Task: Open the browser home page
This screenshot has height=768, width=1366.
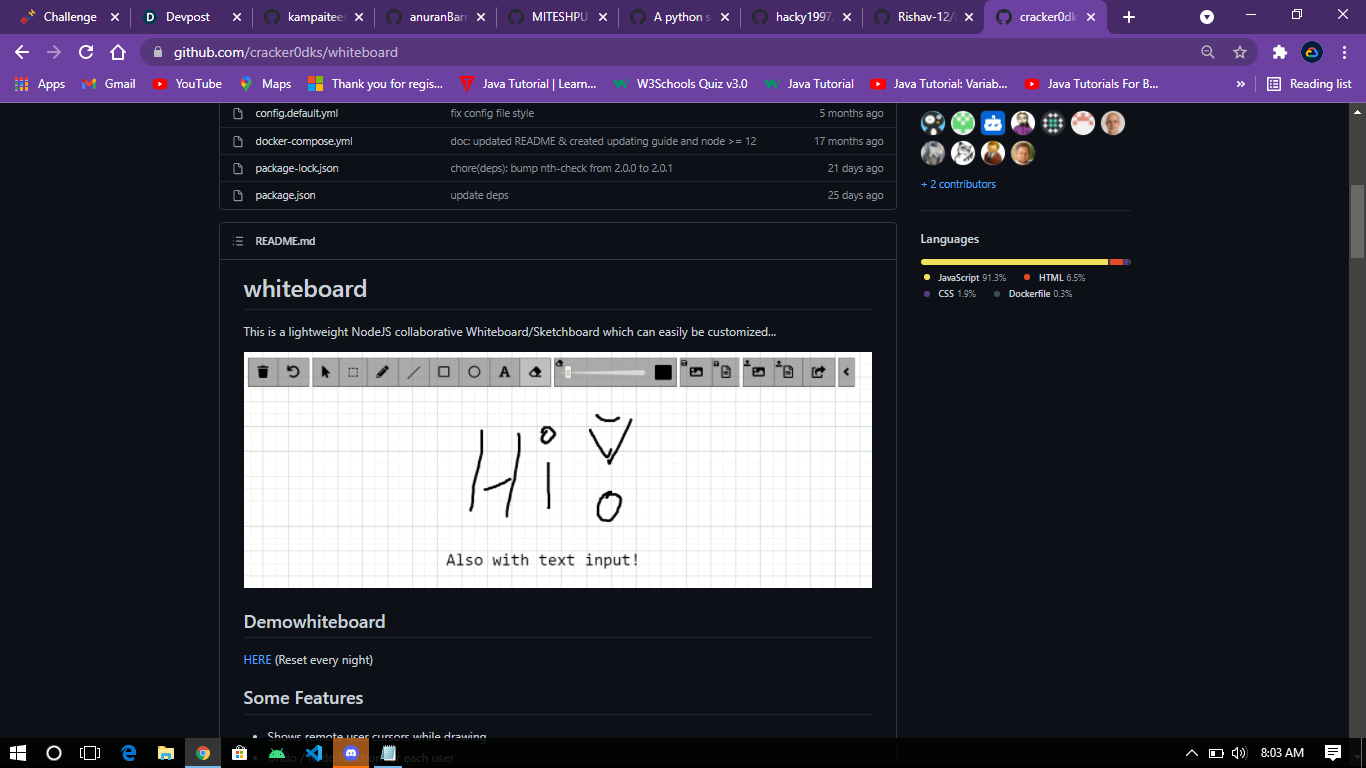Action: [118, 52]
